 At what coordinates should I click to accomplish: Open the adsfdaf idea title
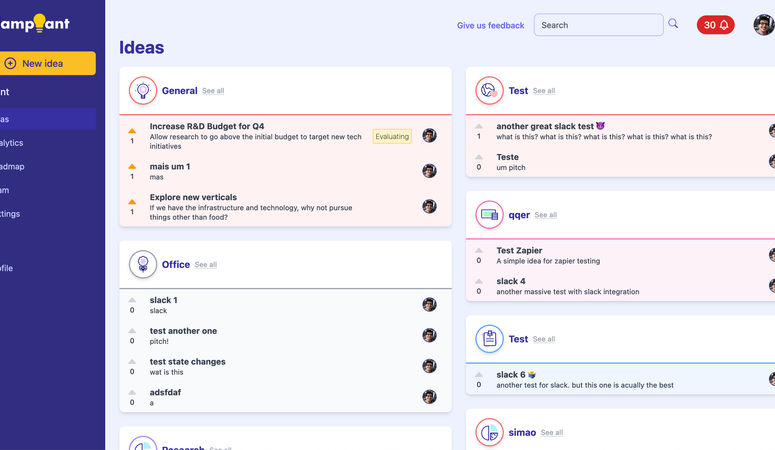coord(165,392)
